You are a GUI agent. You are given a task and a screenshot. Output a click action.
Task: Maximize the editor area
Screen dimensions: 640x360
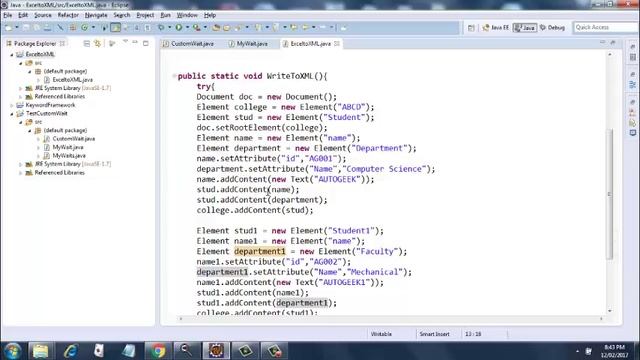(x=613, y=43)
